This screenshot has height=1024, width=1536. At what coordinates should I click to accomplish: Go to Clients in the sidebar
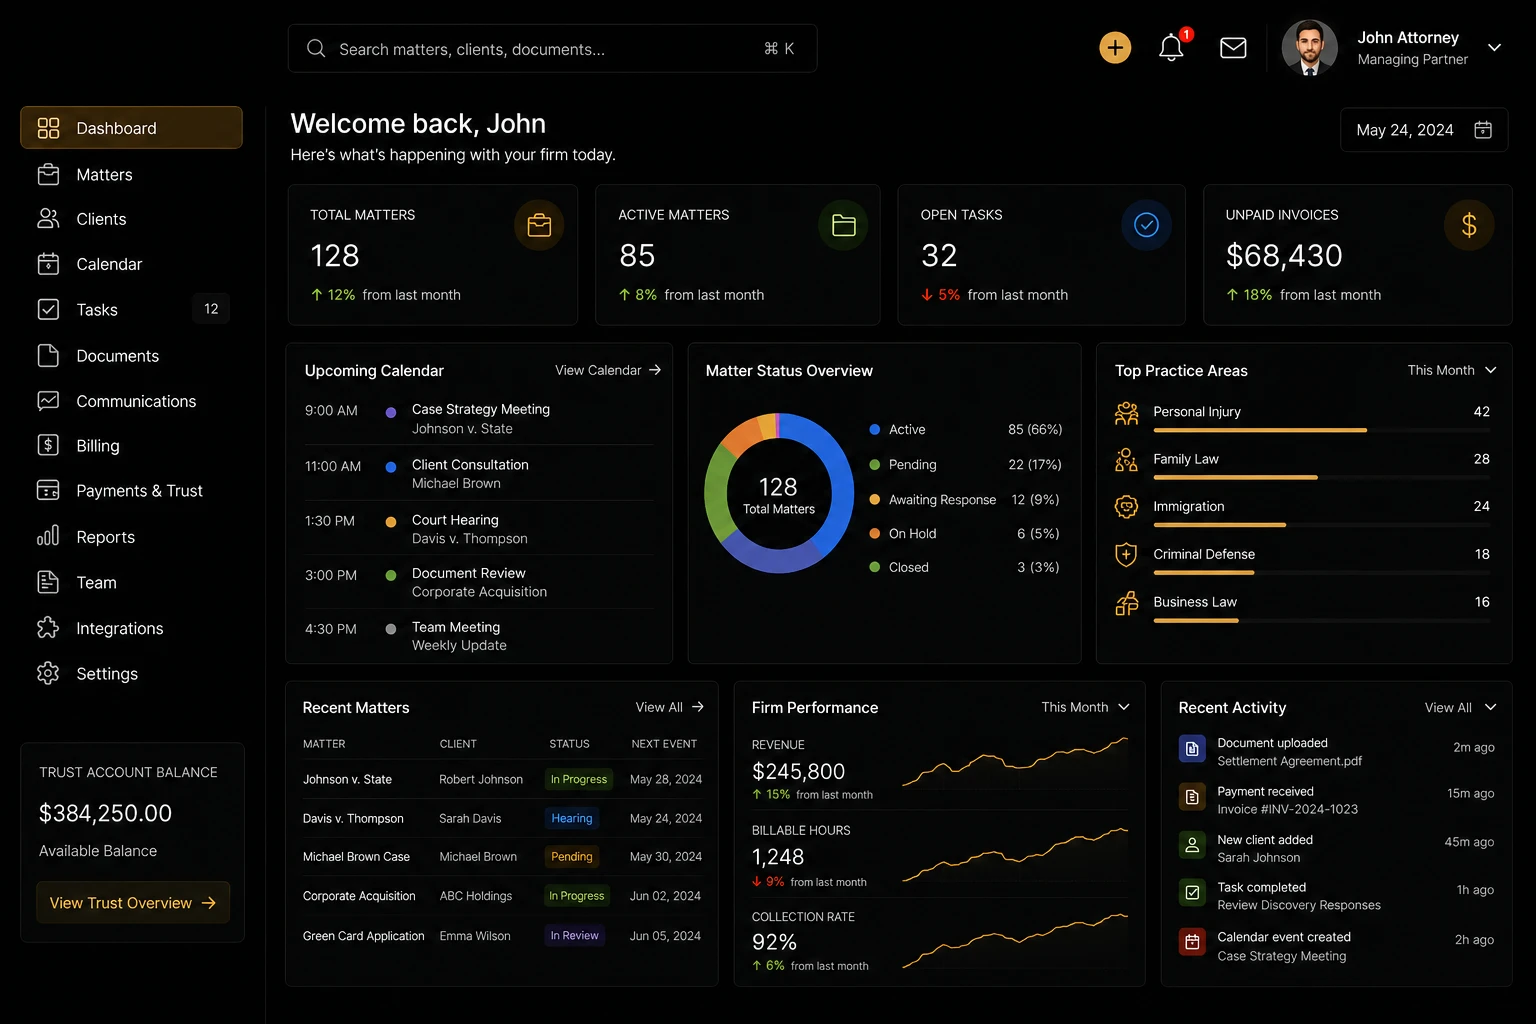(x=131, y=219)
